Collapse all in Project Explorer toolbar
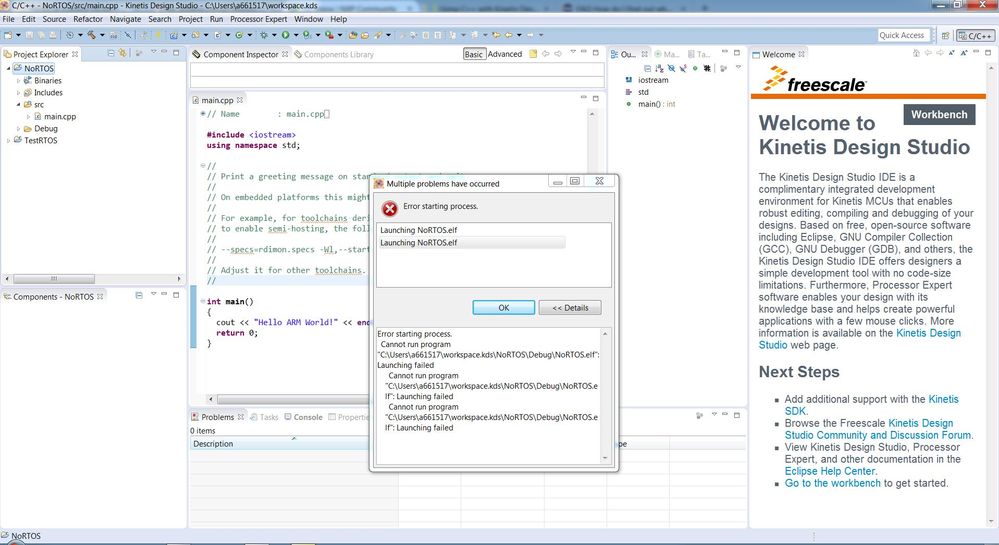Viewport: 999px width, 545px height. [111, 54]
